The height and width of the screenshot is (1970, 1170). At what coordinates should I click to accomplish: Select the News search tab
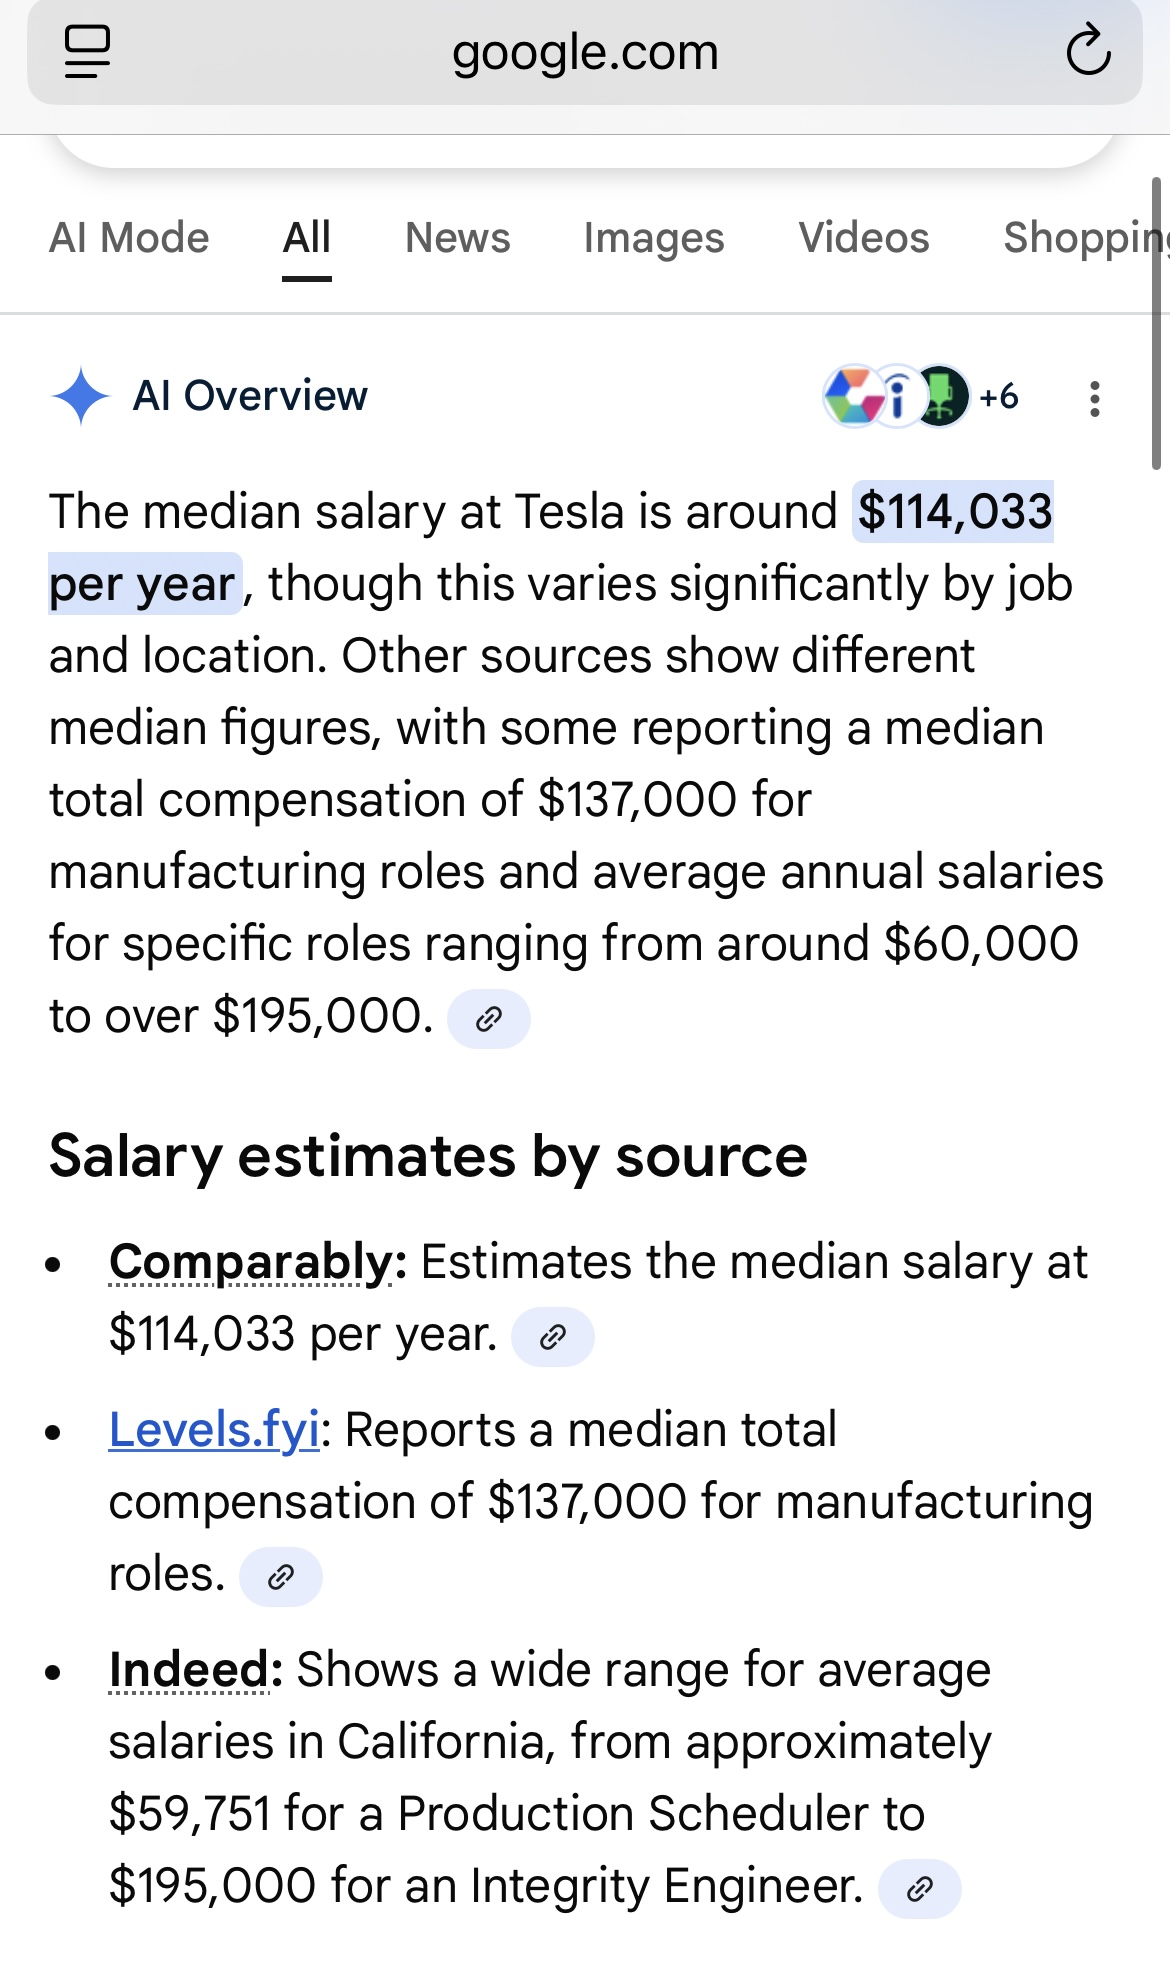coord(458,238)
